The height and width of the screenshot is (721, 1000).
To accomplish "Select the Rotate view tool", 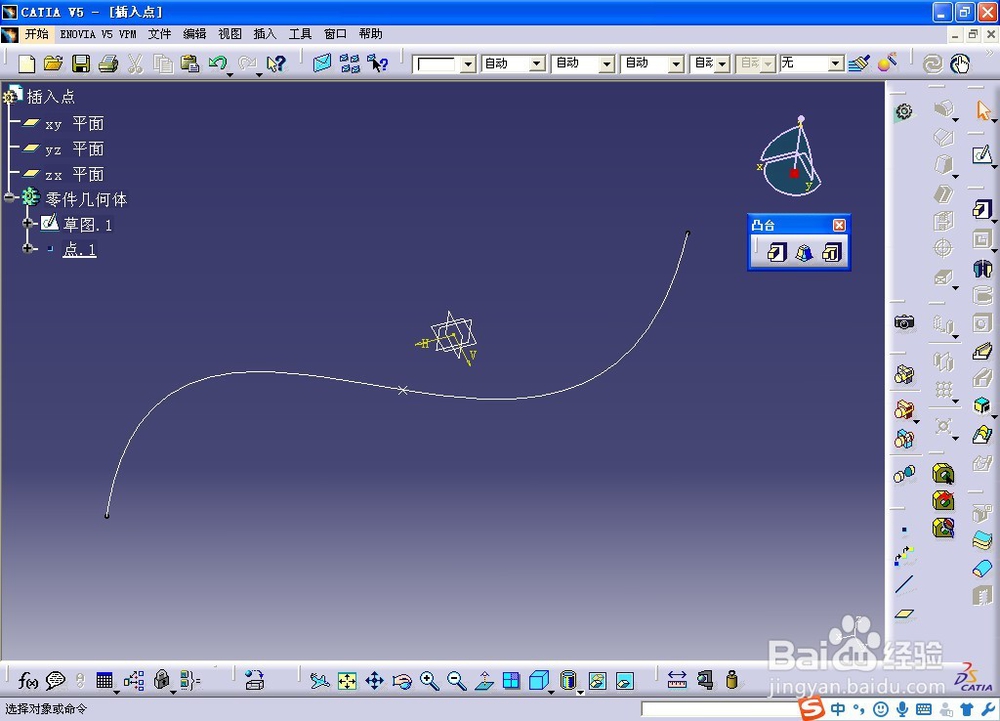I will pos(402,681).
